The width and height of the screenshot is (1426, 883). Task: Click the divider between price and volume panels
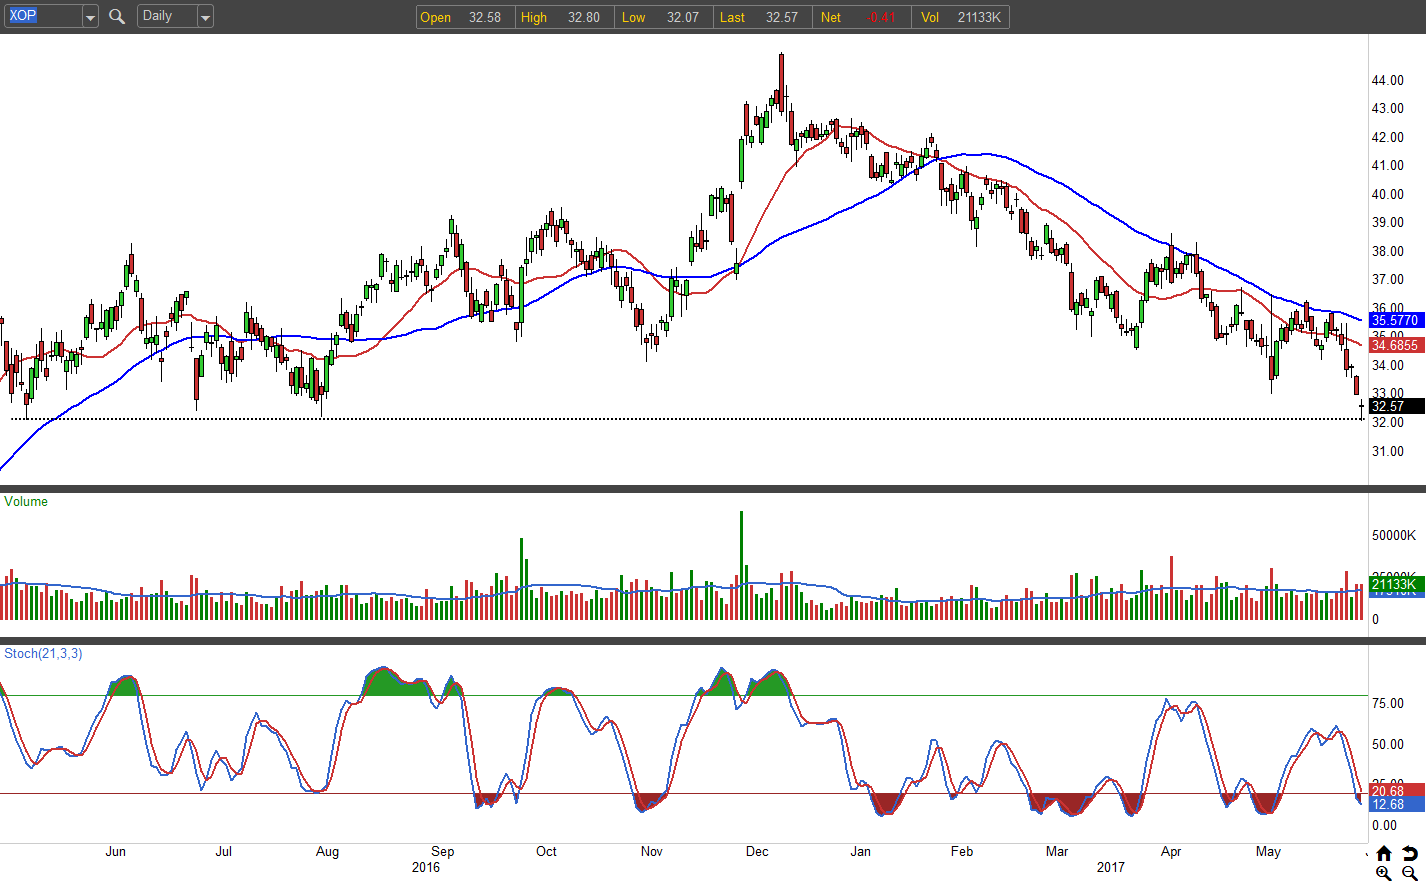tap(700, 489)
